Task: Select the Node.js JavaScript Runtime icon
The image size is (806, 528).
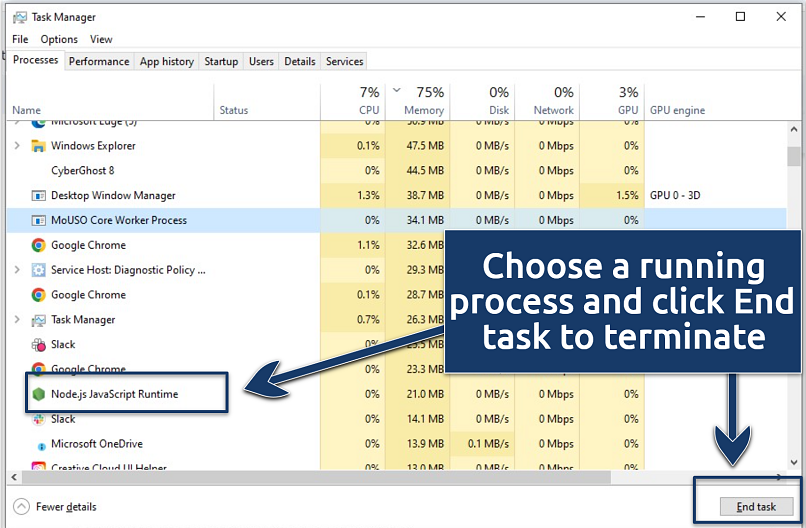Action: click(x=39, y=394)
